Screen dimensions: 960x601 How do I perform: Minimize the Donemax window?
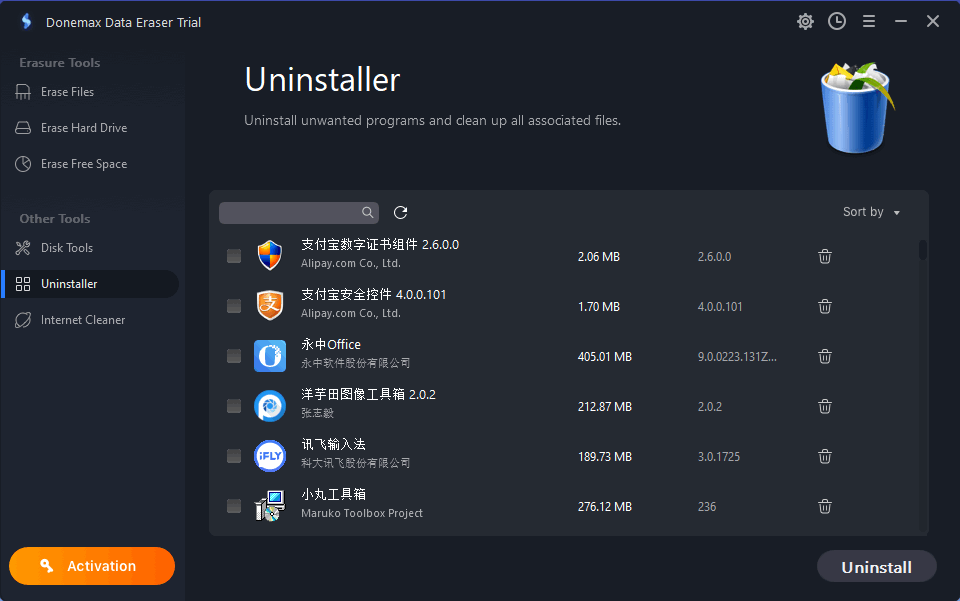click(901, 21)
